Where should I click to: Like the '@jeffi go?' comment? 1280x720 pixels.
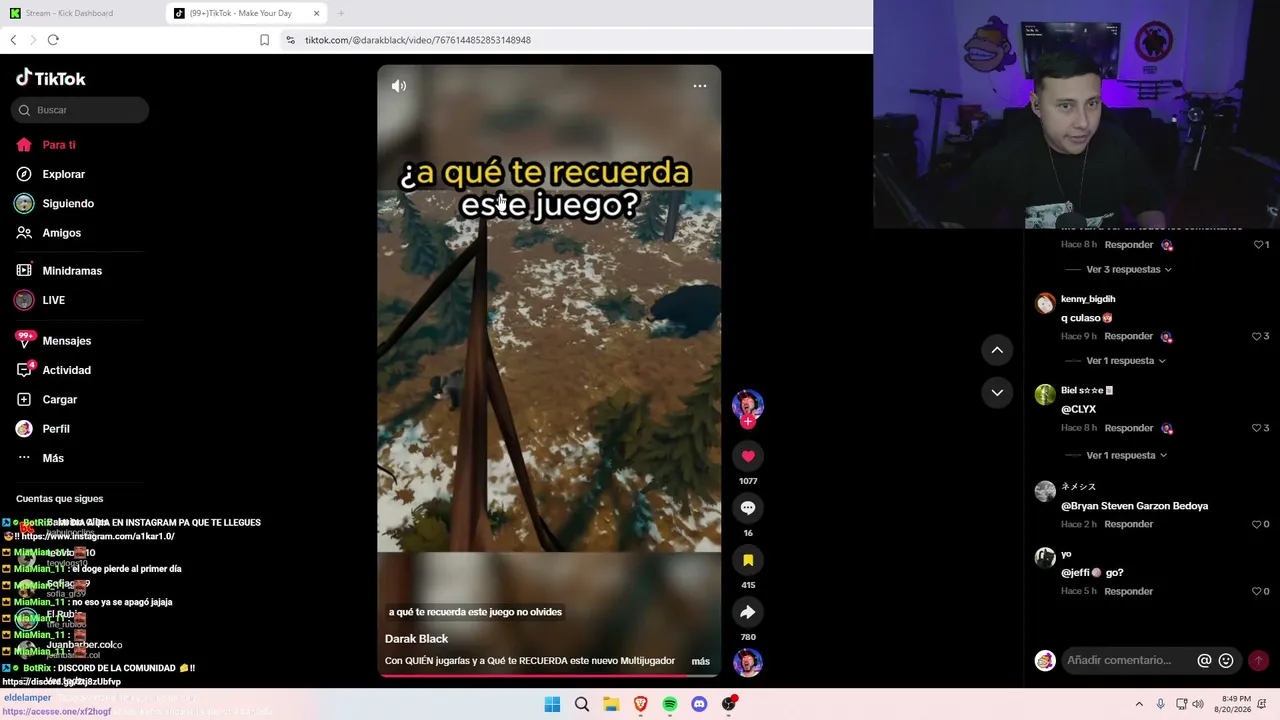(x=1257, y=591)
